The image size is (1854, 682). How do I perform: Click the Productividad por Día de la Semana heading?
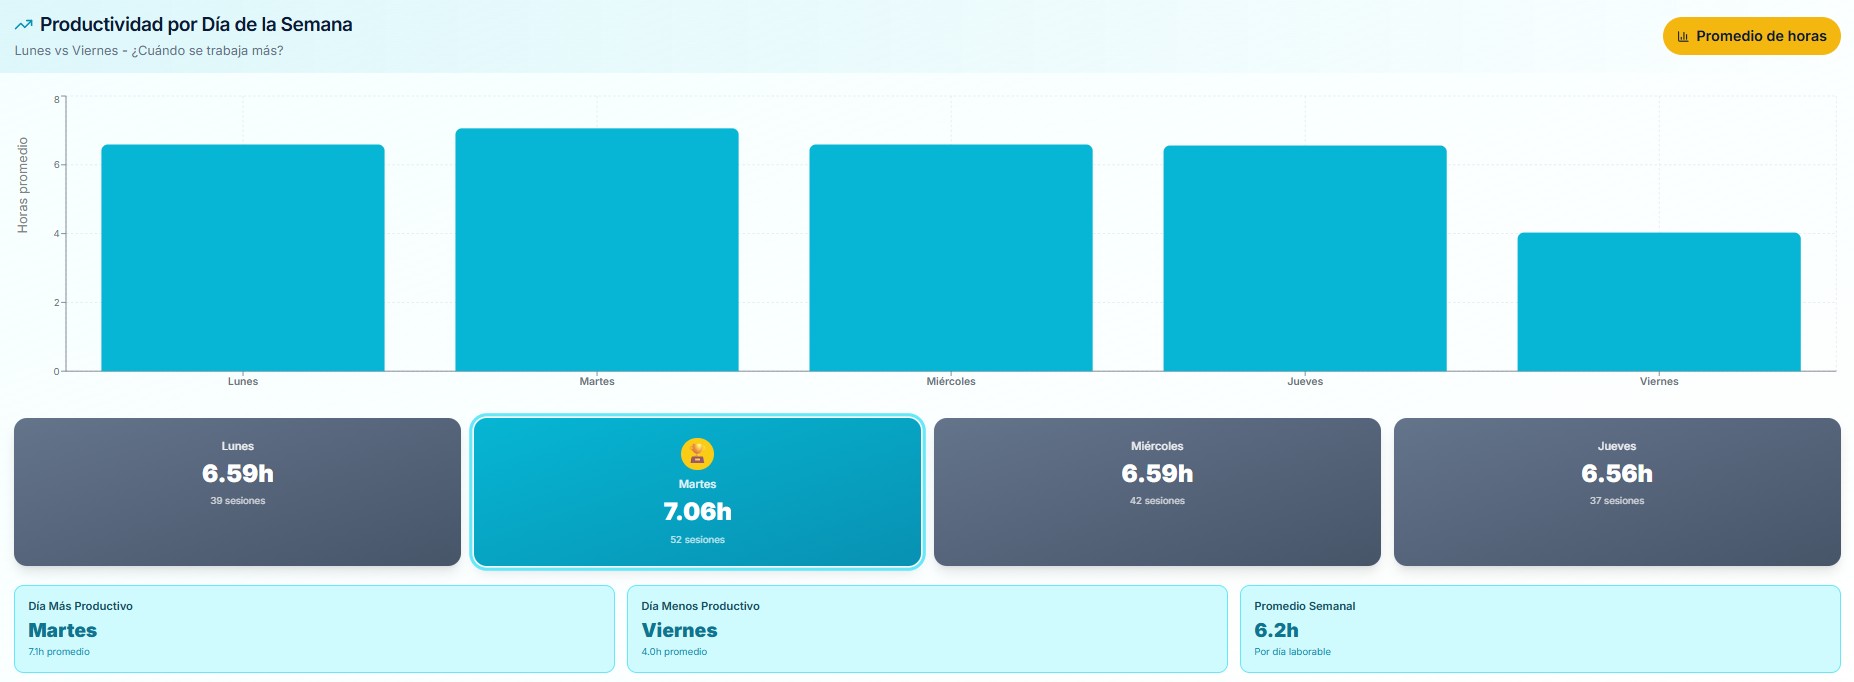196,25
